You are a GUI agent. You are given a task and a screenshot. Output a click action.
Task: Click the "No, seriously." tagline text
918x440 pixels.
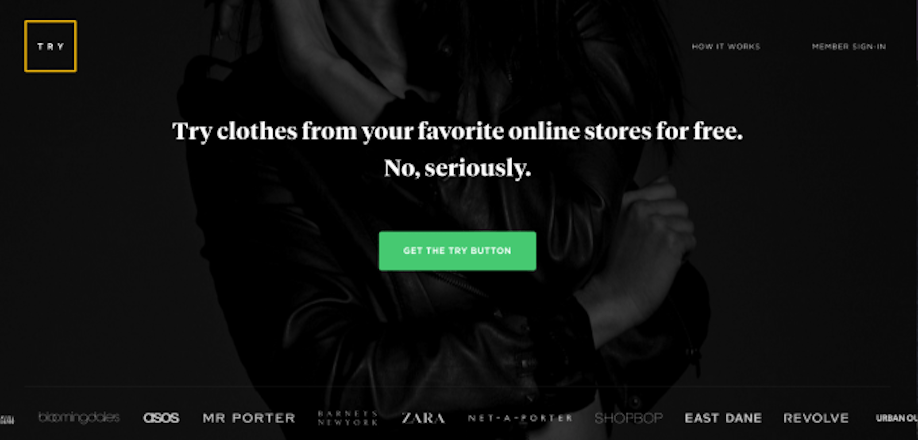tap(458, 169)
